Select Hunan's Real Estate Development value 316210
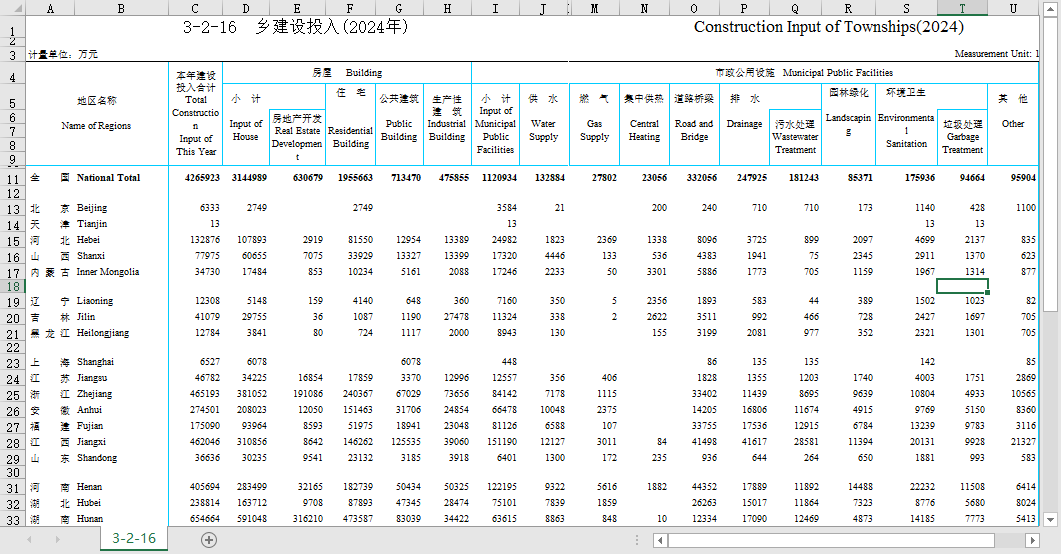1061x554 pixels. pyautogui.click(x=298, y=520)
